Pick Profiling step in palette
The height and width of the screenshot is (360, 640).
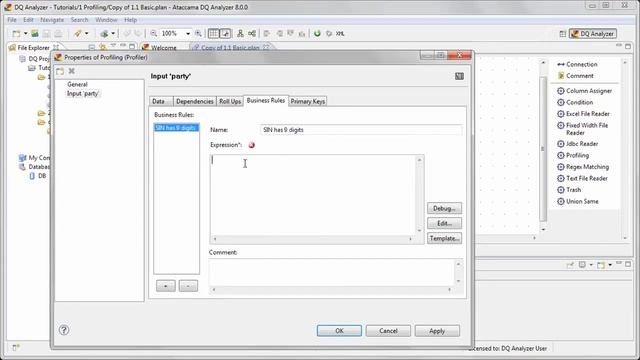[x=573, y=156]
